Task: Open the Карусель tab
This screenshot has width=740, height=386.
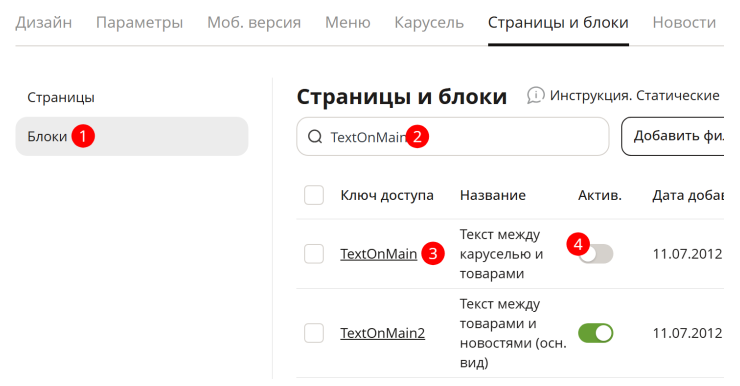Action: coord(429,22)
